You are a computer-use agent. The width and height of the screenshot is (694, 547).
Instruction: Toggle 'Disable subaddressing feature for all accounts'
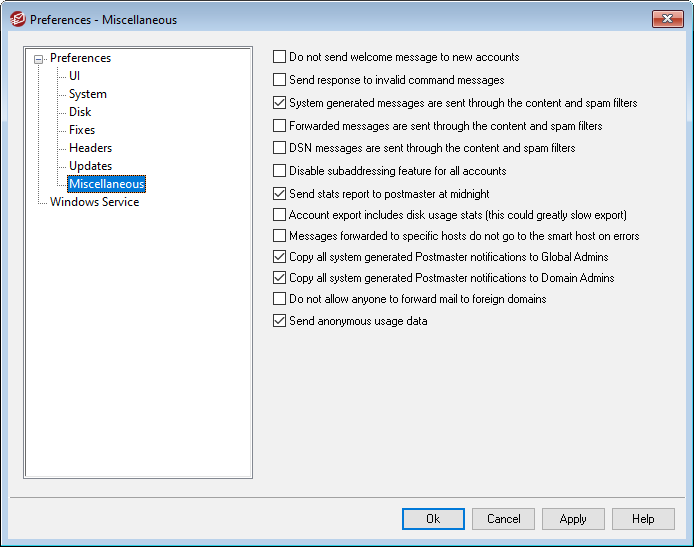pos(280,171)
